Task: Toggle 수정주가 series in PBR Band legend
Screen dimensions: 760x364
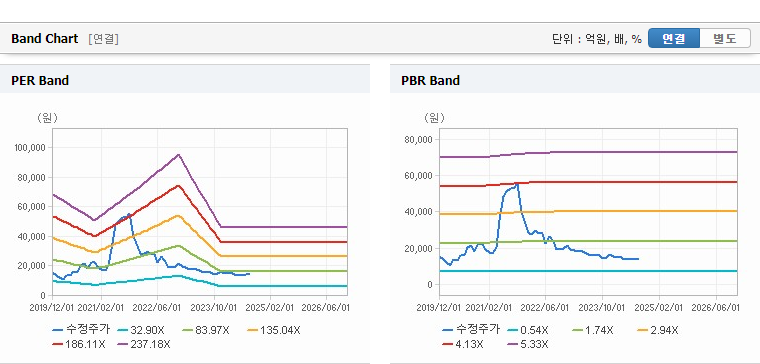Action: pos(471,330)
